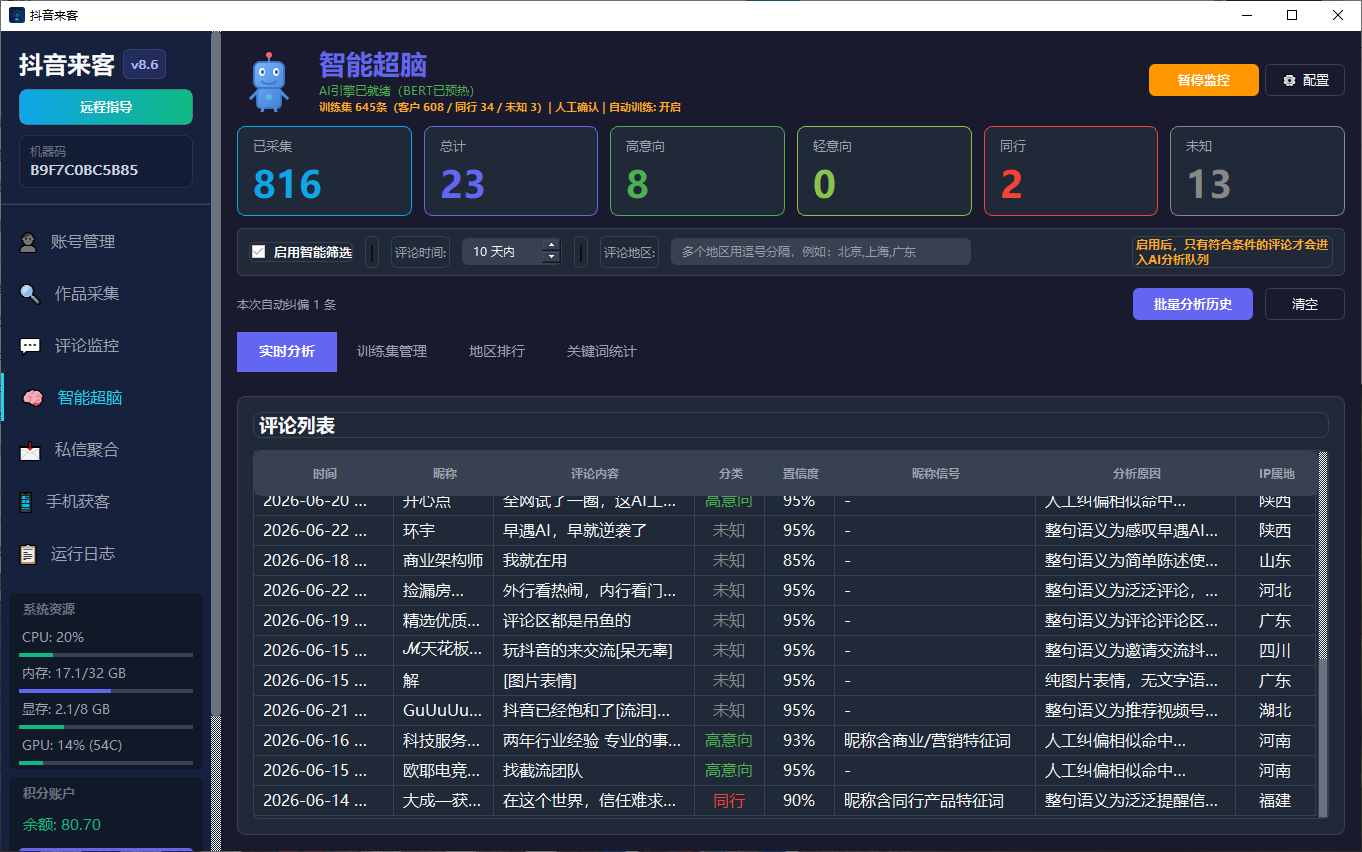Select the GuUuUu nickname cell

pos(444,711)
